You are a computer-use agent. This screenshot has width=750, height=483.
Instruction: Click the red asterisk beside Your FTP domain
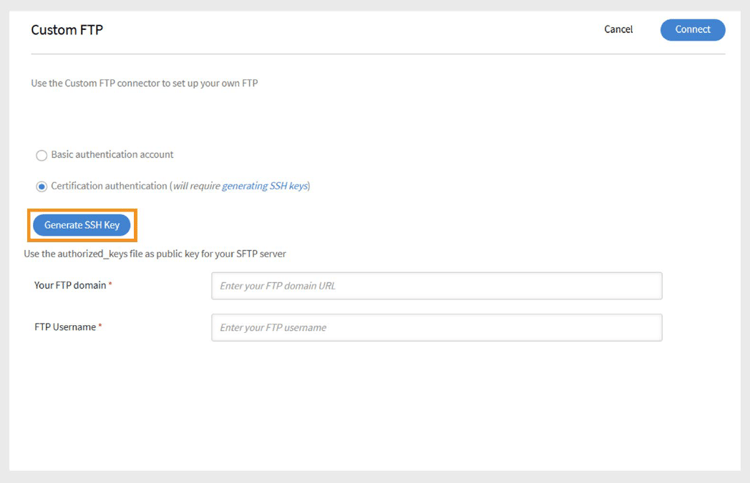[110, 284]
